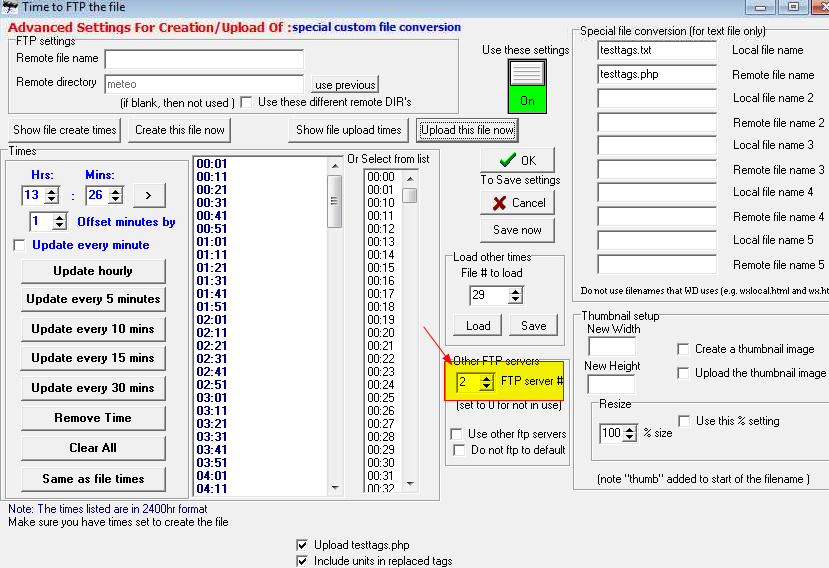This screenshot has width=829, height=568.
Task: Click the Remote file name 5 field
Action: tap(657, 264)
